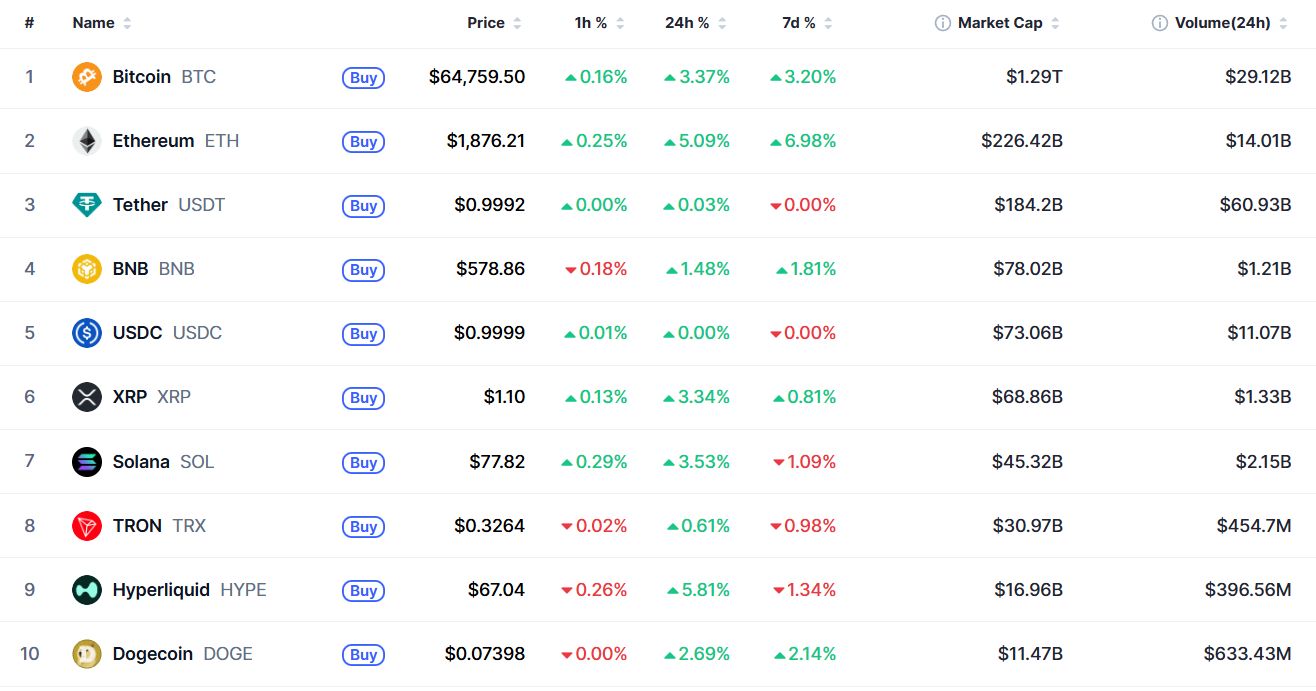The image size is (1316, 691).
Task: Sort the table by Price column
Action: tap(494, 23)
